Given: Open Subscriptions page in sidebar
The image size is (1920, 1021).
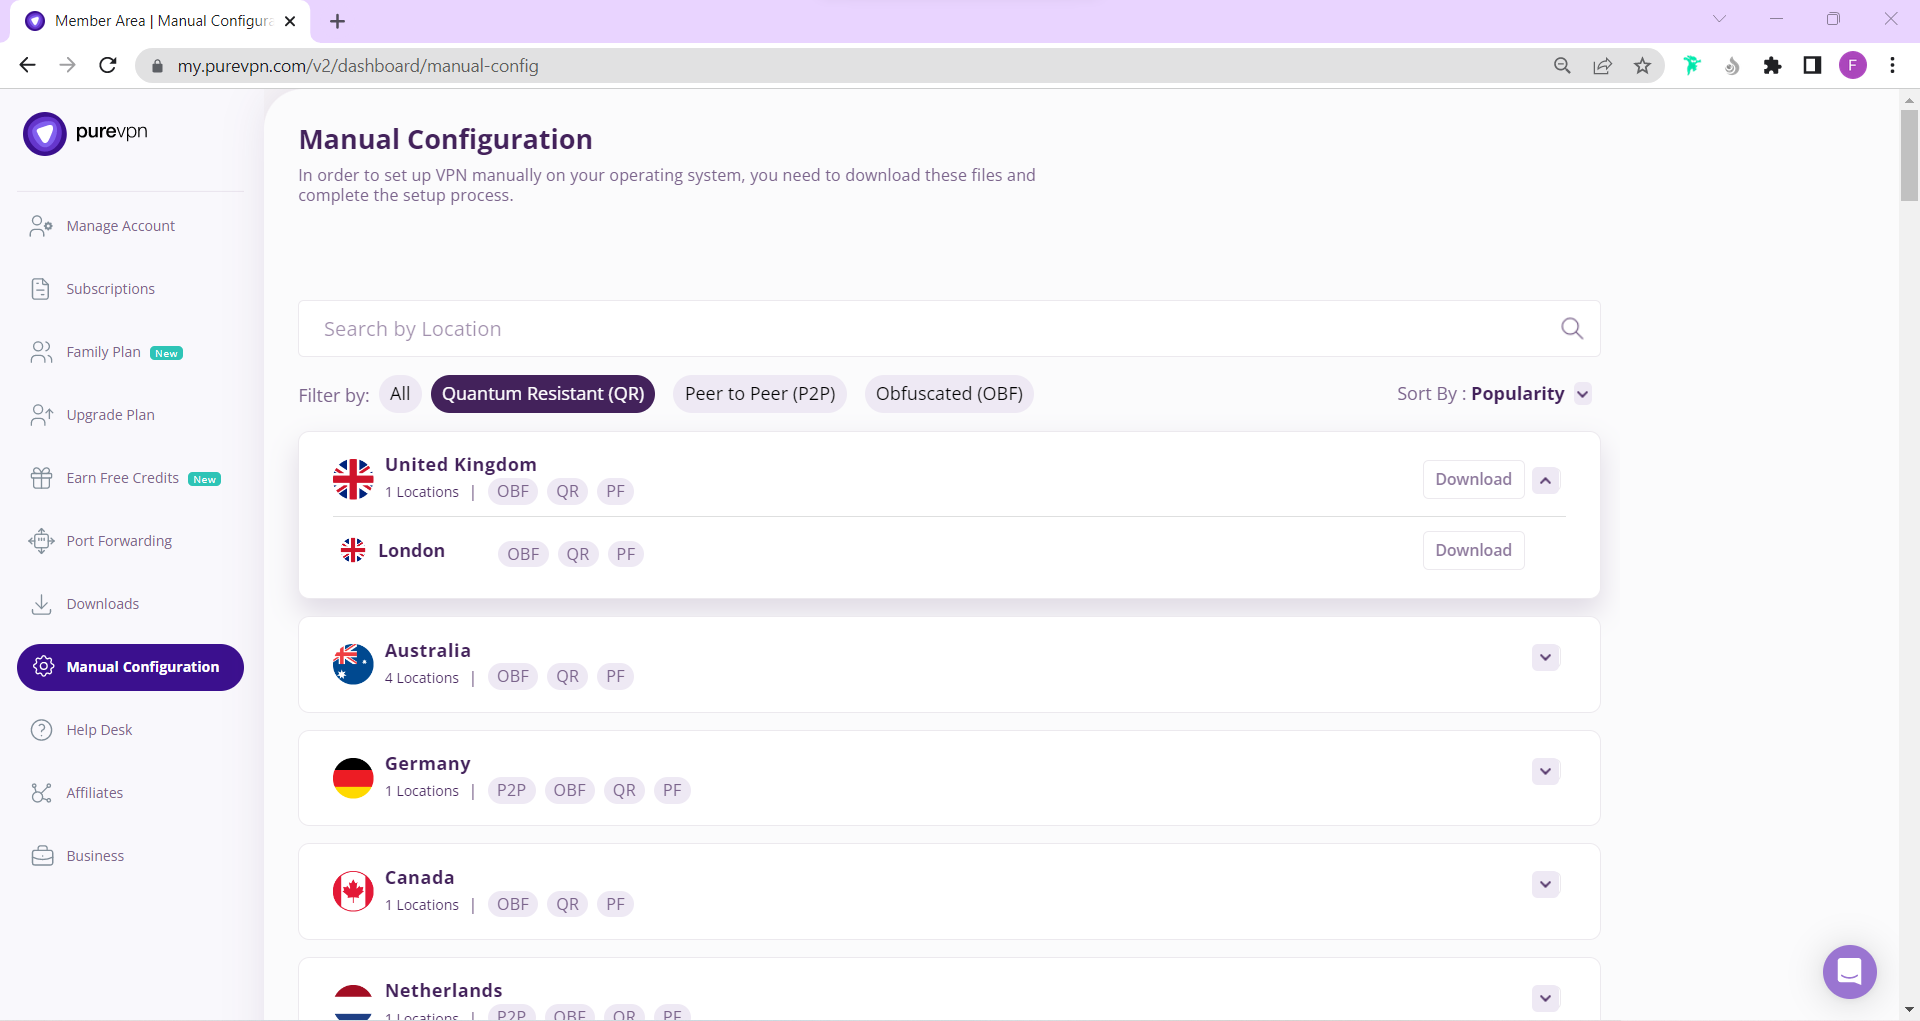Looking at the screenshot, I should [x=110, y=289].
